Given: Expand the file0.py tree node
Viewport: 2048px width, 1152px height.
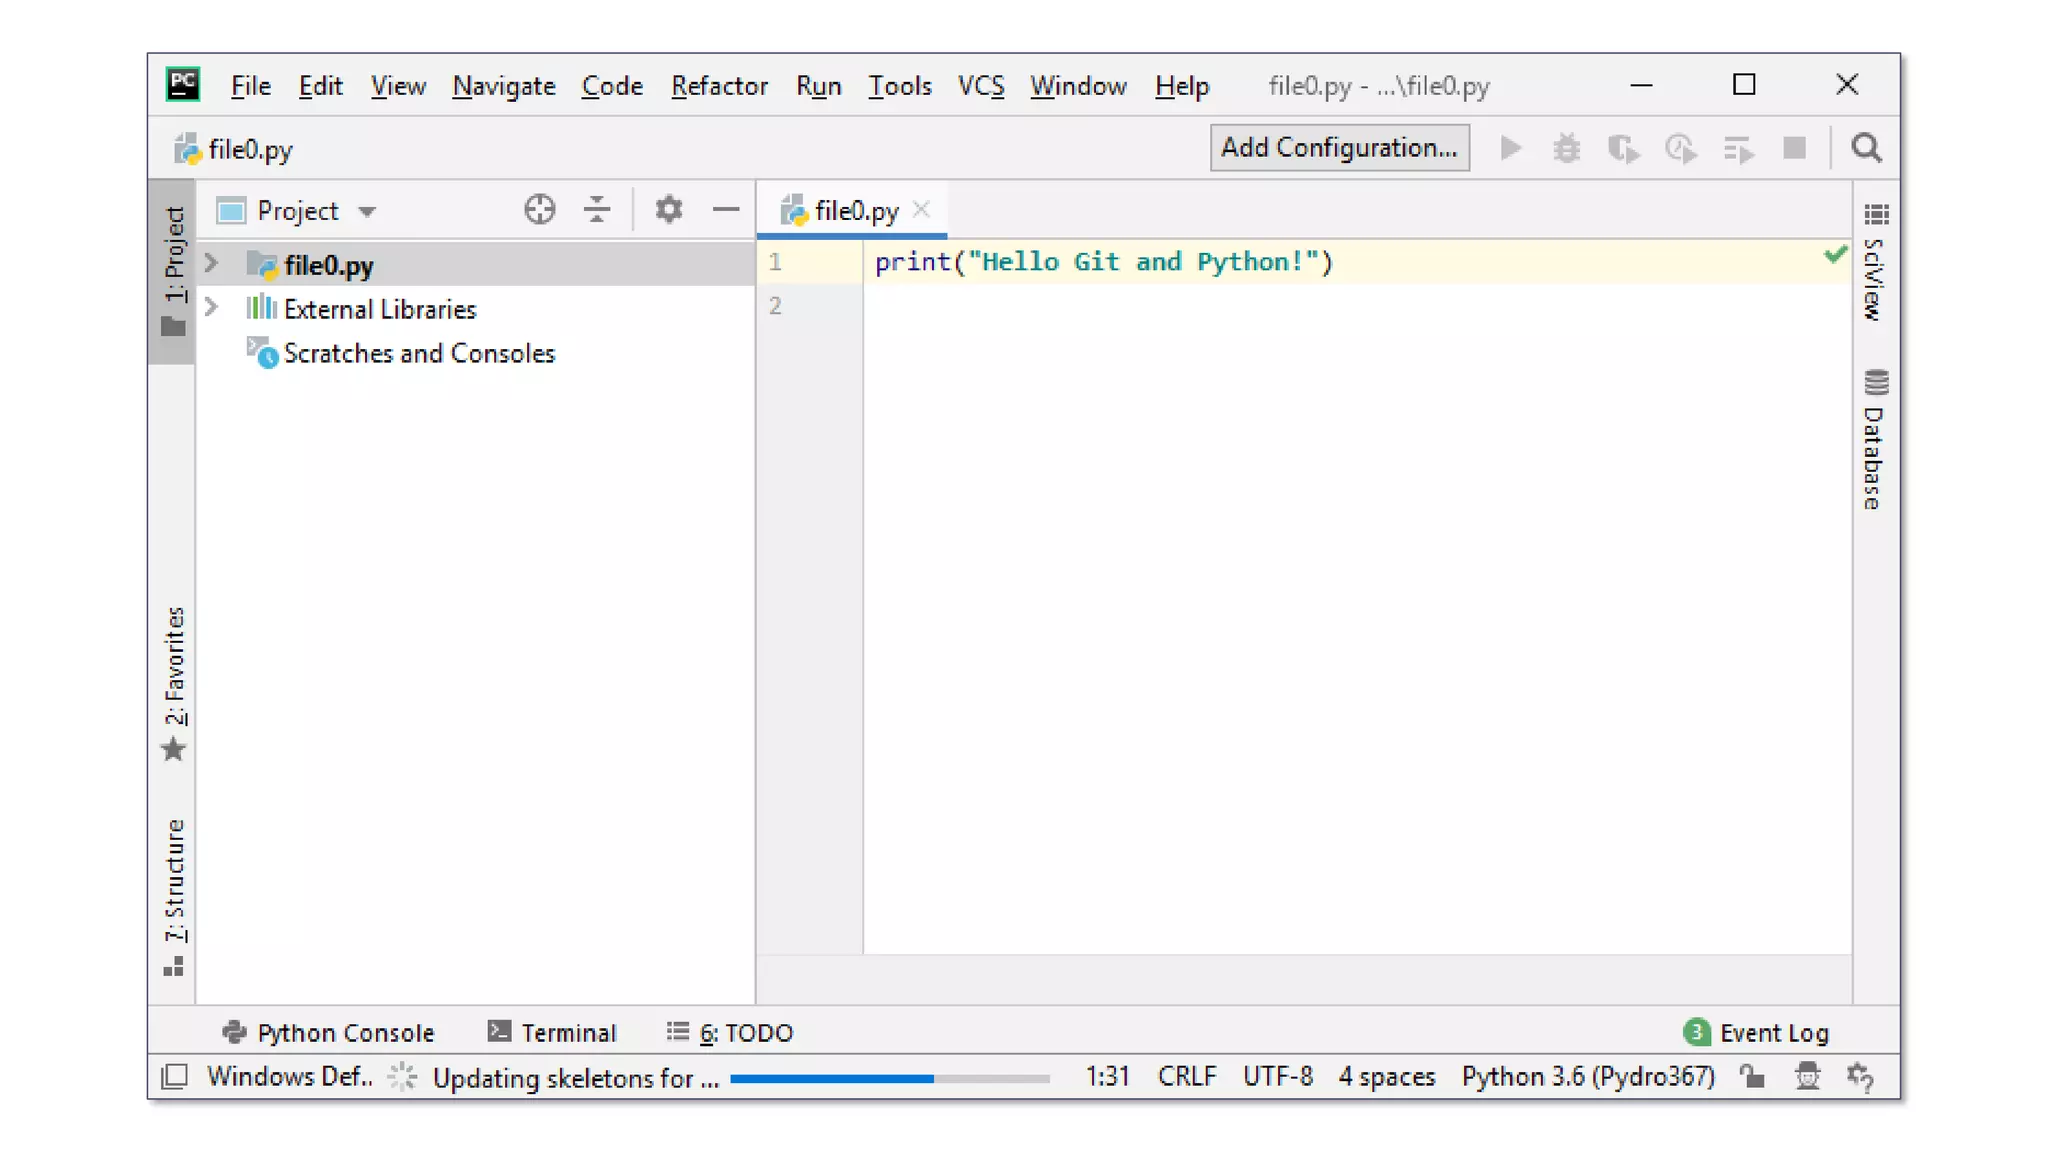Looking at the screenshot, I should [x=211, y=264].
